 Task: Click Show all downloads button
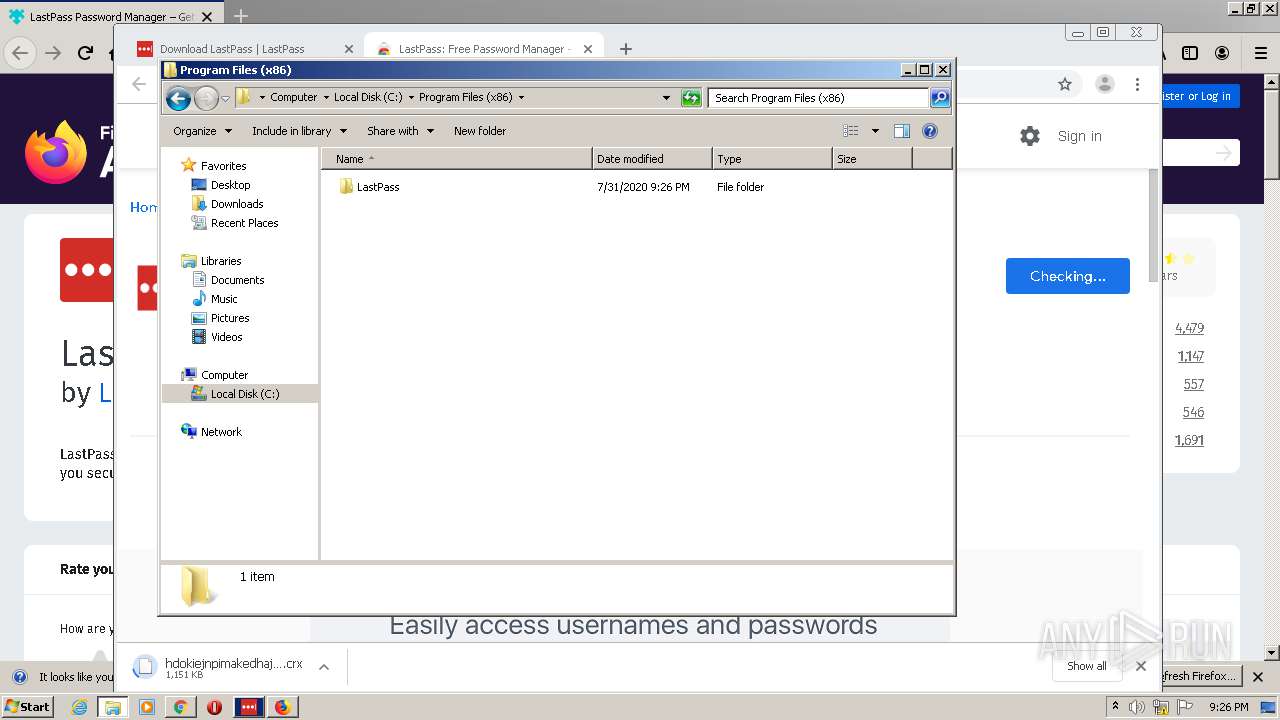point(1087,666)
